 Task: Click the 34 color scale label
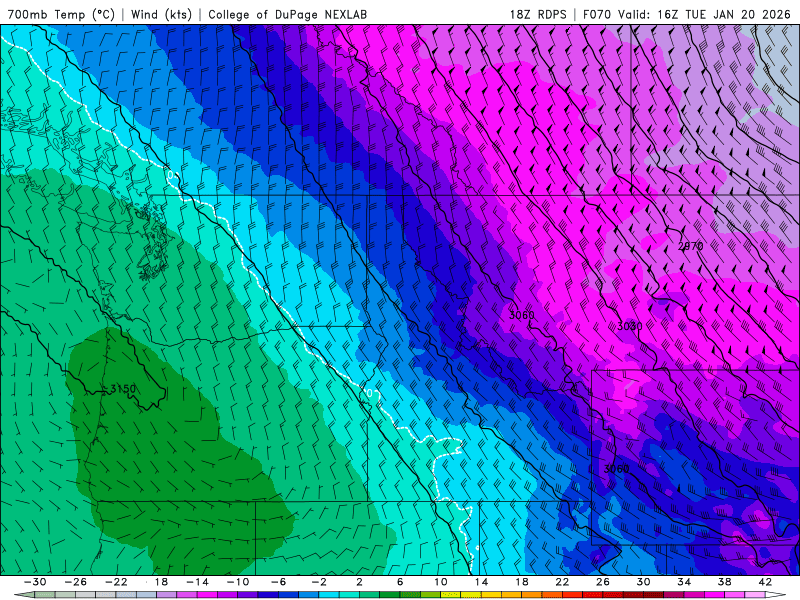(x=684, y=582)
